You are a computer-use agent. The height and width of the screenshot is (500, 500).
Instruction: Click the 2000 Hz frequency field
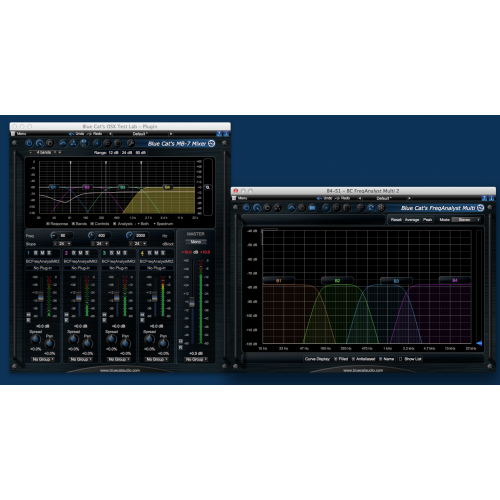point(142,235)
